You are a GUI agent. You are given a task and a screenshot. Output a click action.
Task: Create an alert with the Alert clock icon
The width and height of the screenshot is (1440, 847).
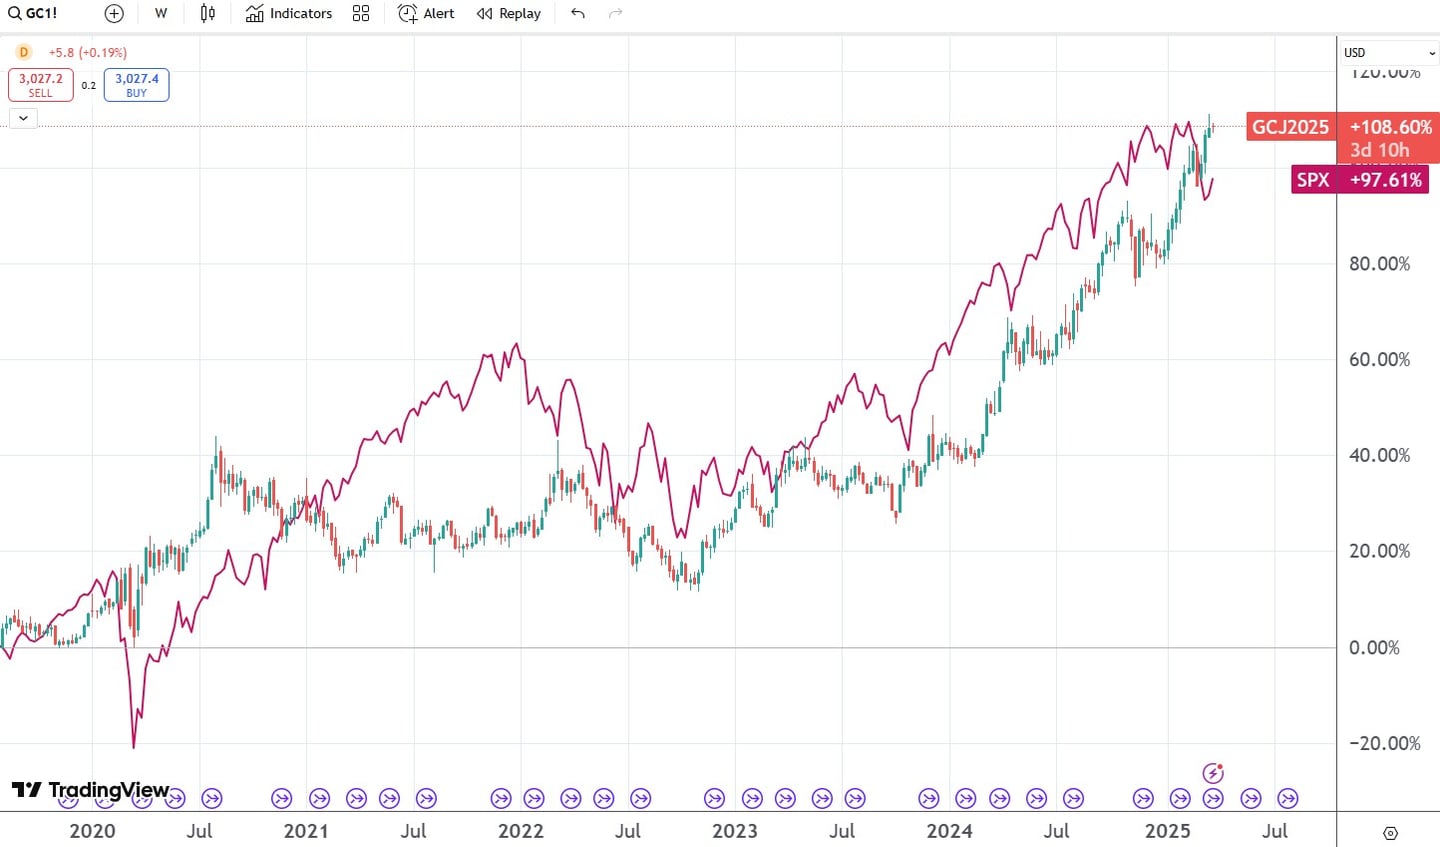(x=425, y=13)
